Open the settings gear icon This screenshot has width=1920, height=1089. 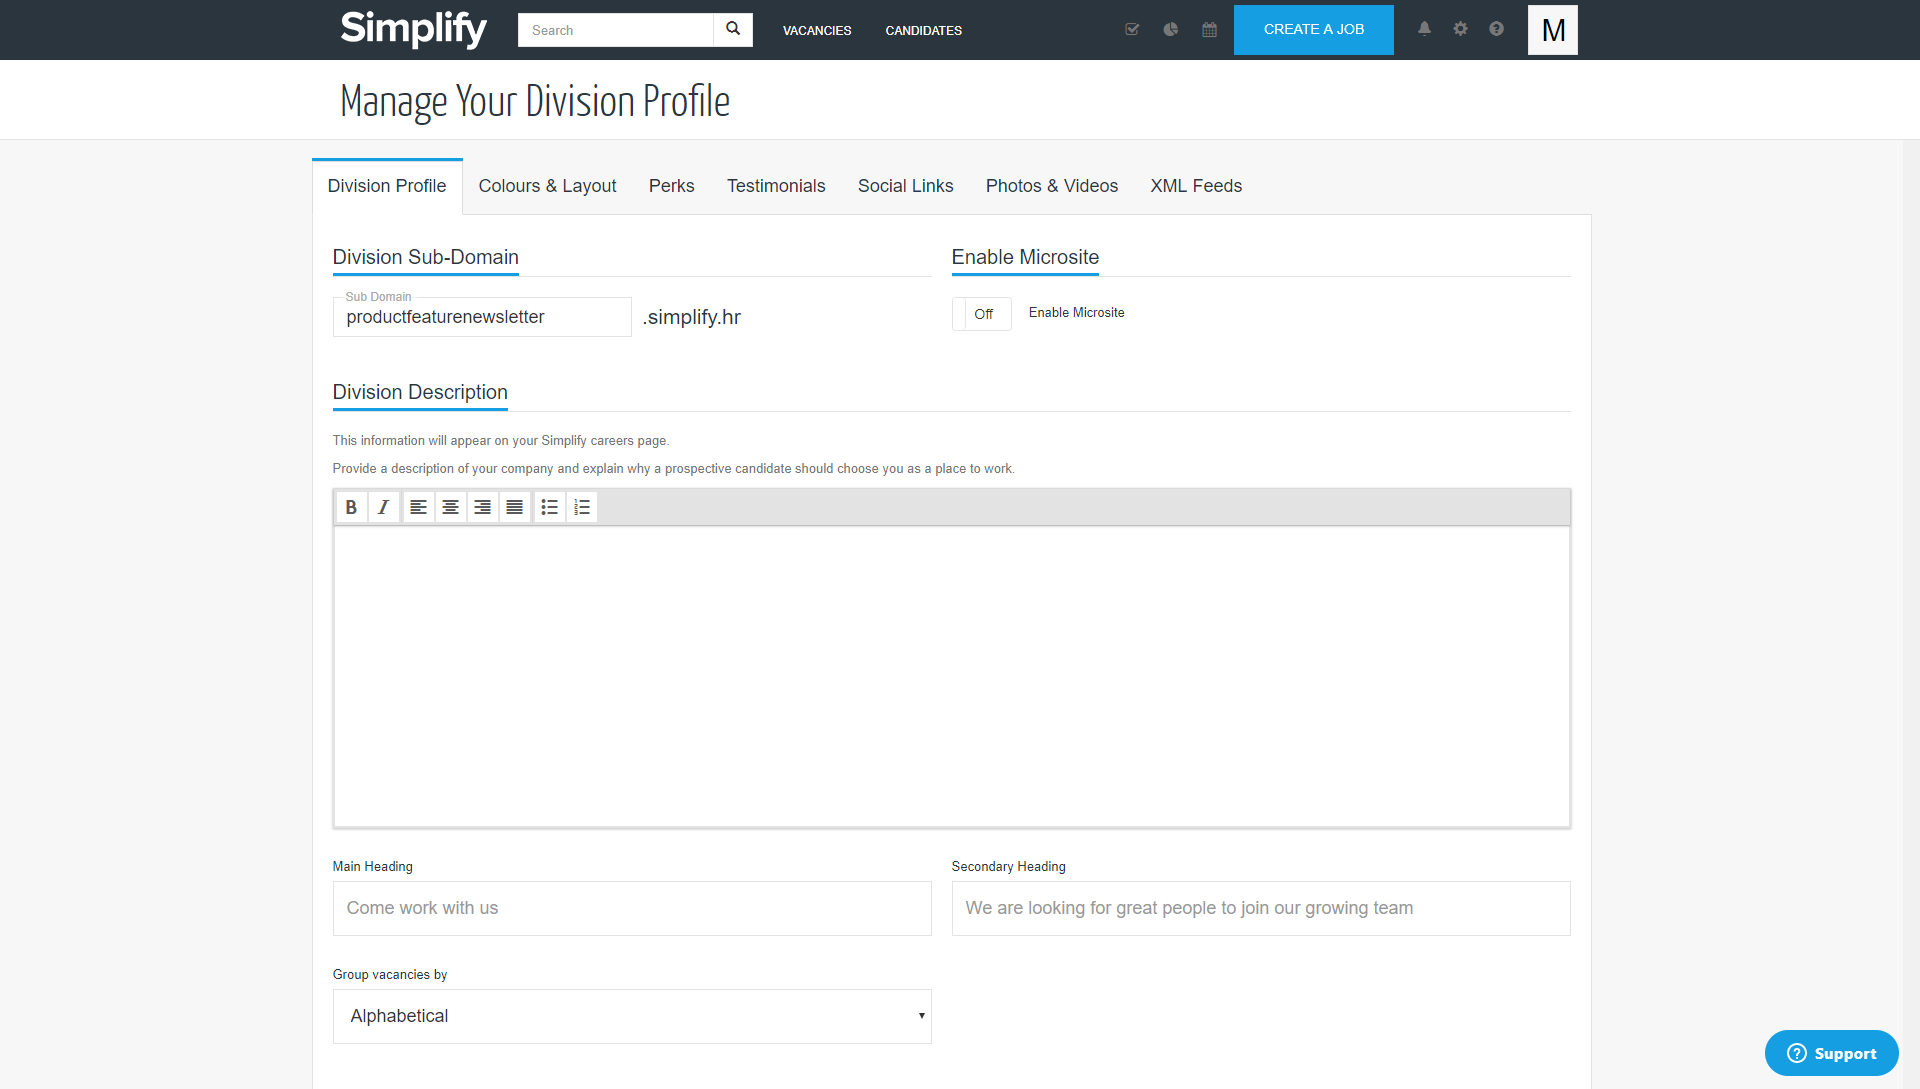(x=1460, y=29)
